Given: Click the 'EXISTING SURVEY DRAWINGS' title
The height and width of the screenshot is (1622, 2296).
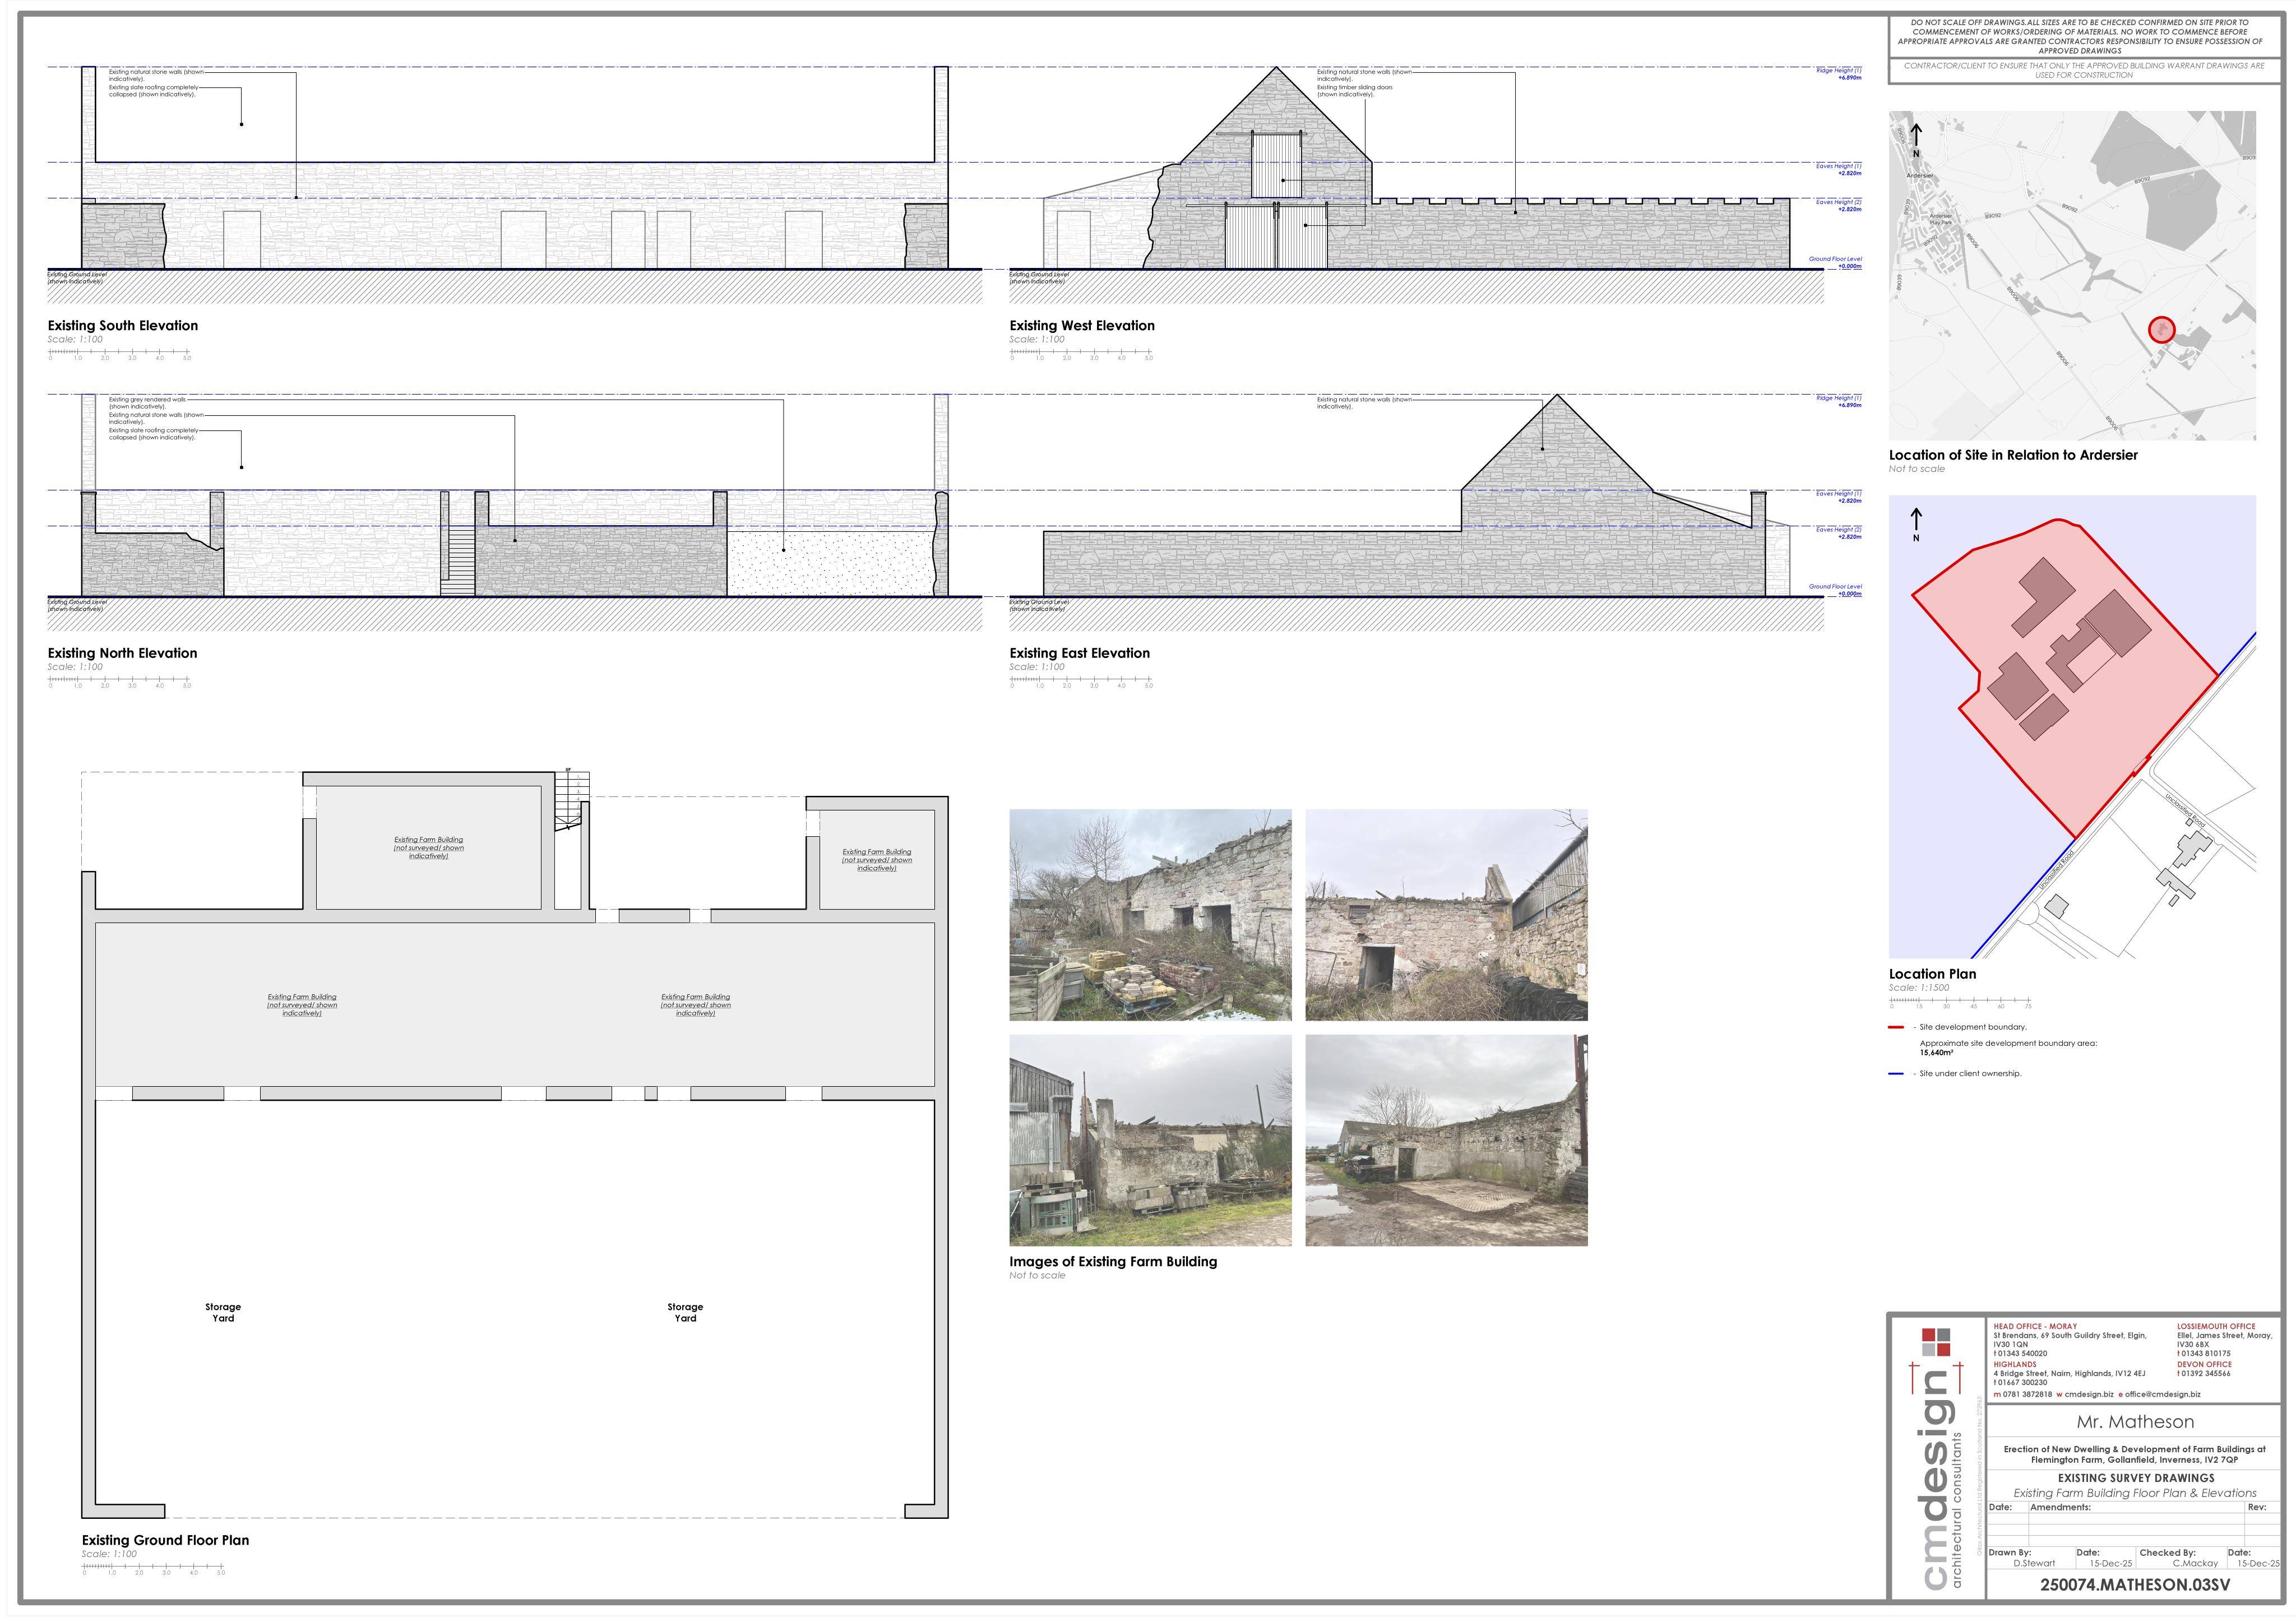Looking at the screenshot, I should (2136, 1478).
